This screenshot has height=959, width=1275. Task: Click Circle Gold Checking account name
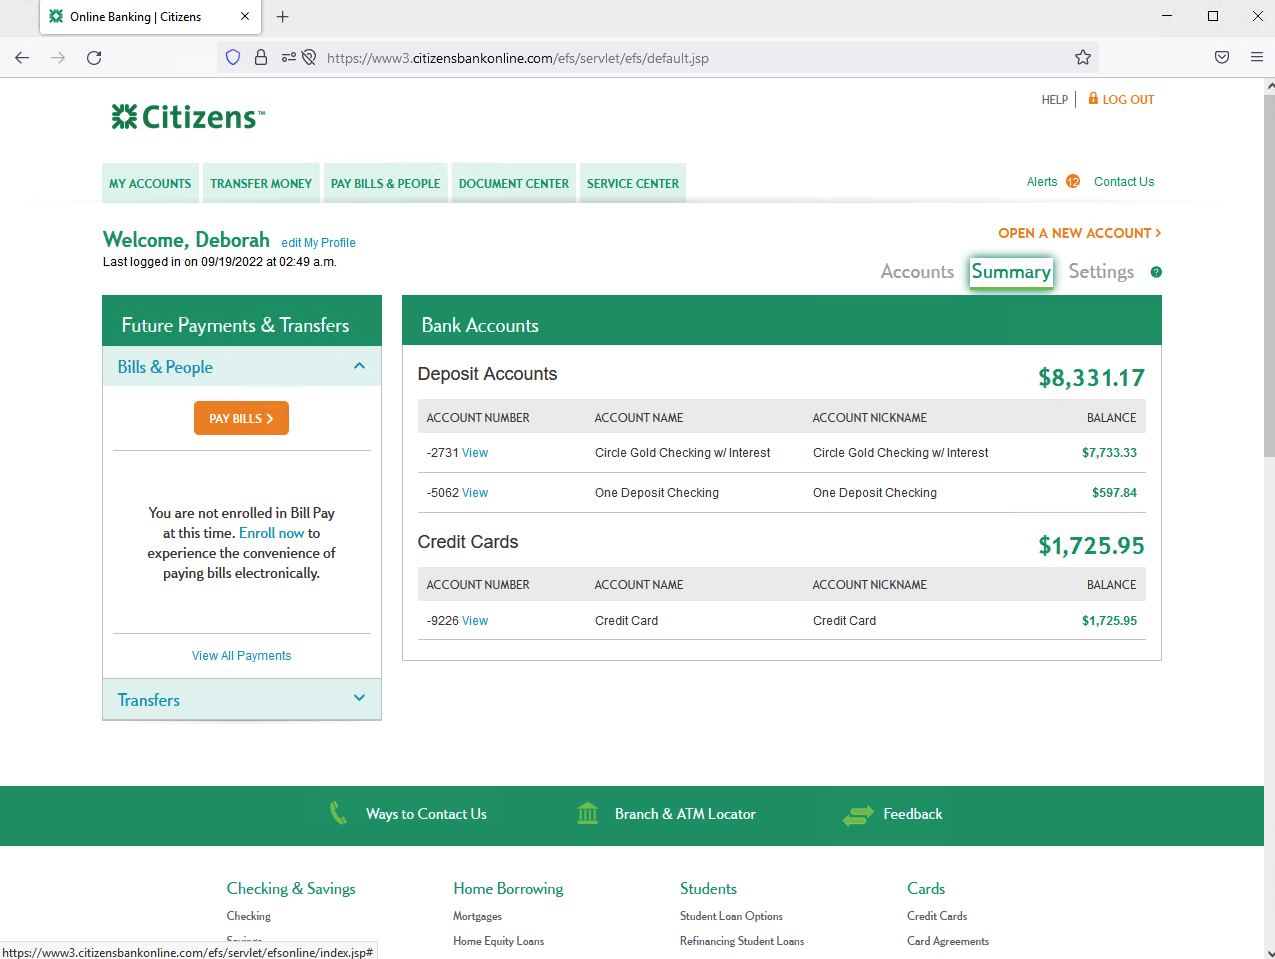[x=682, y=453]
